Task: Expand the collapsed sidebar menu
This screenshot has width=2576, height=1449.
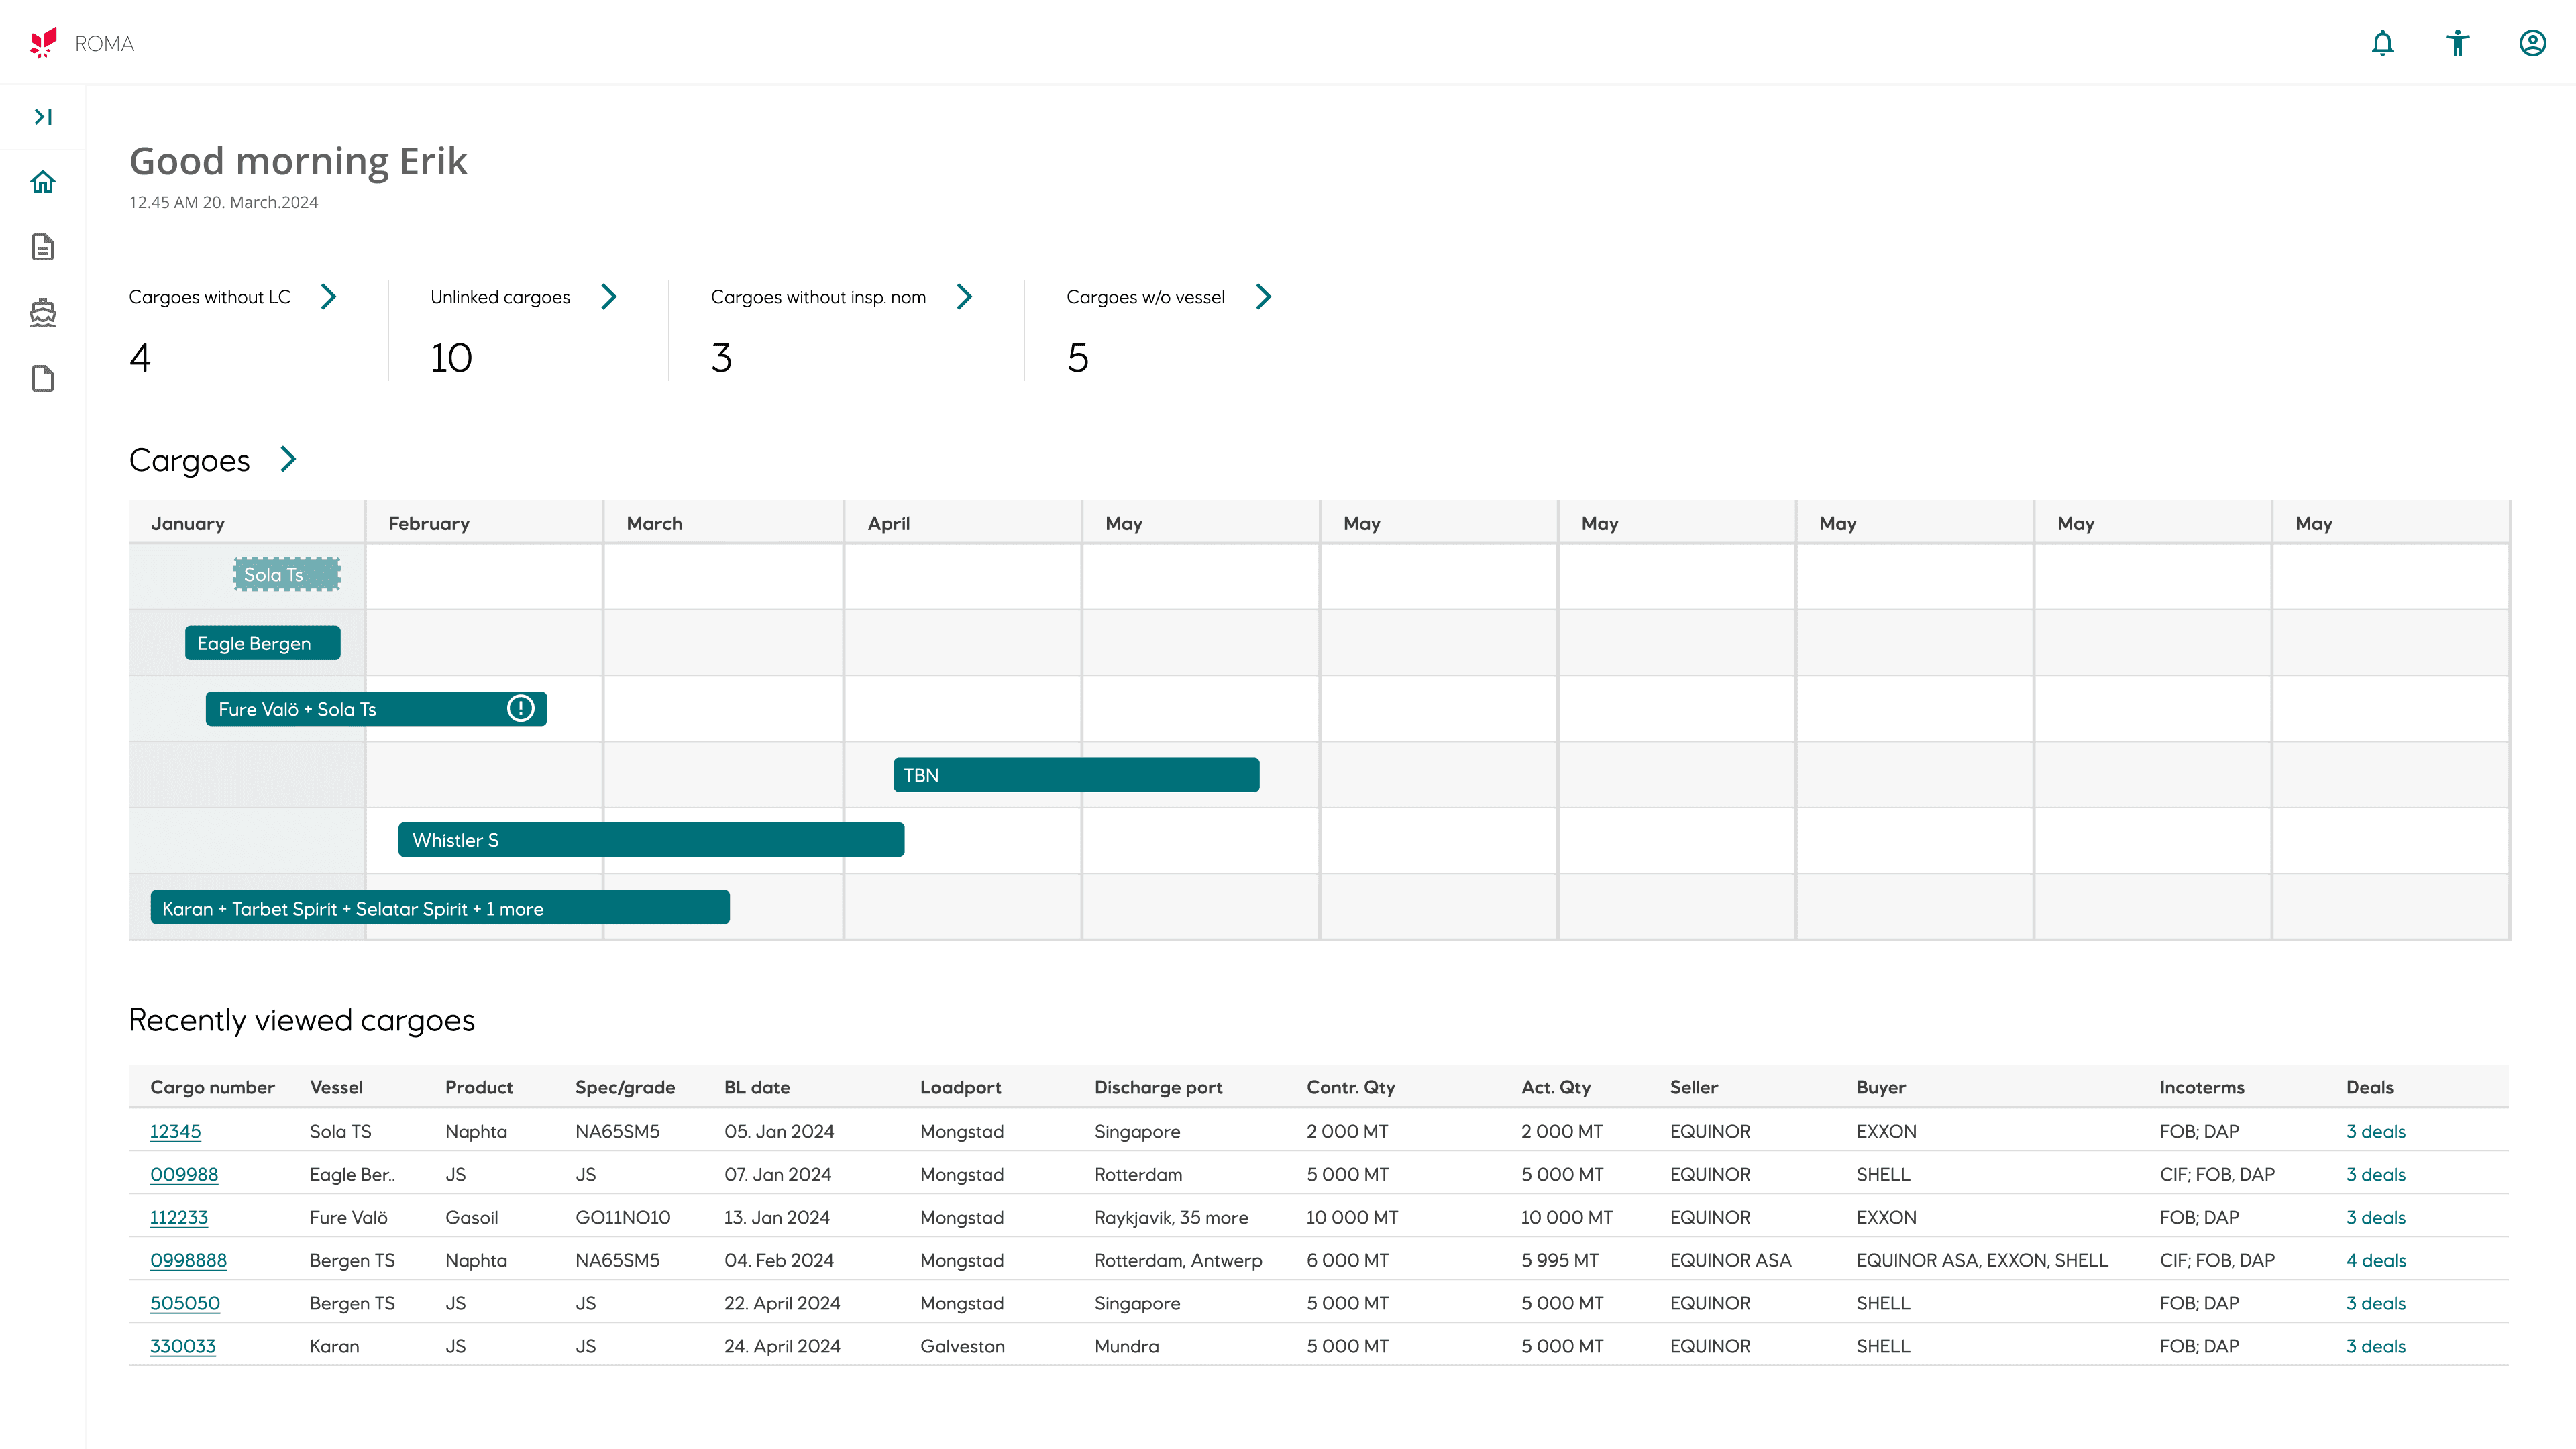Action: [x=43, y=117]
